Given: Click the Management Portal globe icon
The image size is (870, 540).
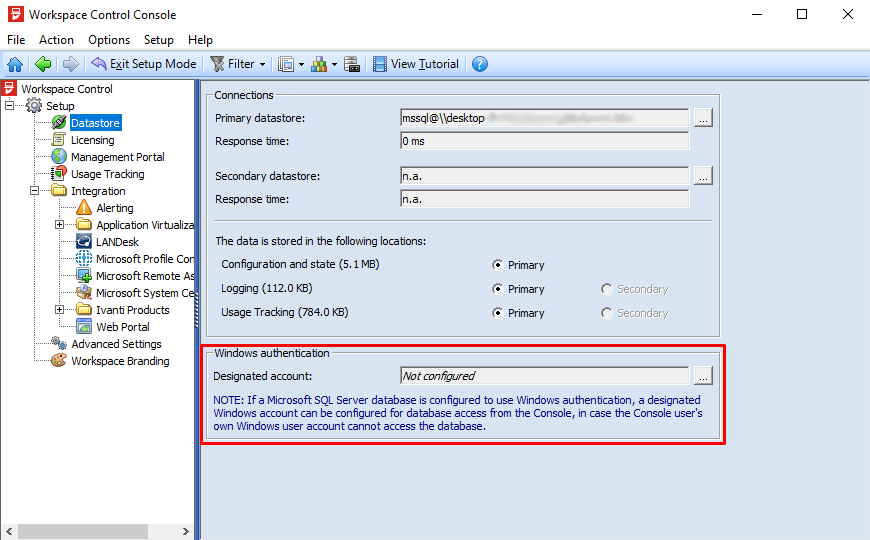Looking at the screenshot, I should 59,157.
